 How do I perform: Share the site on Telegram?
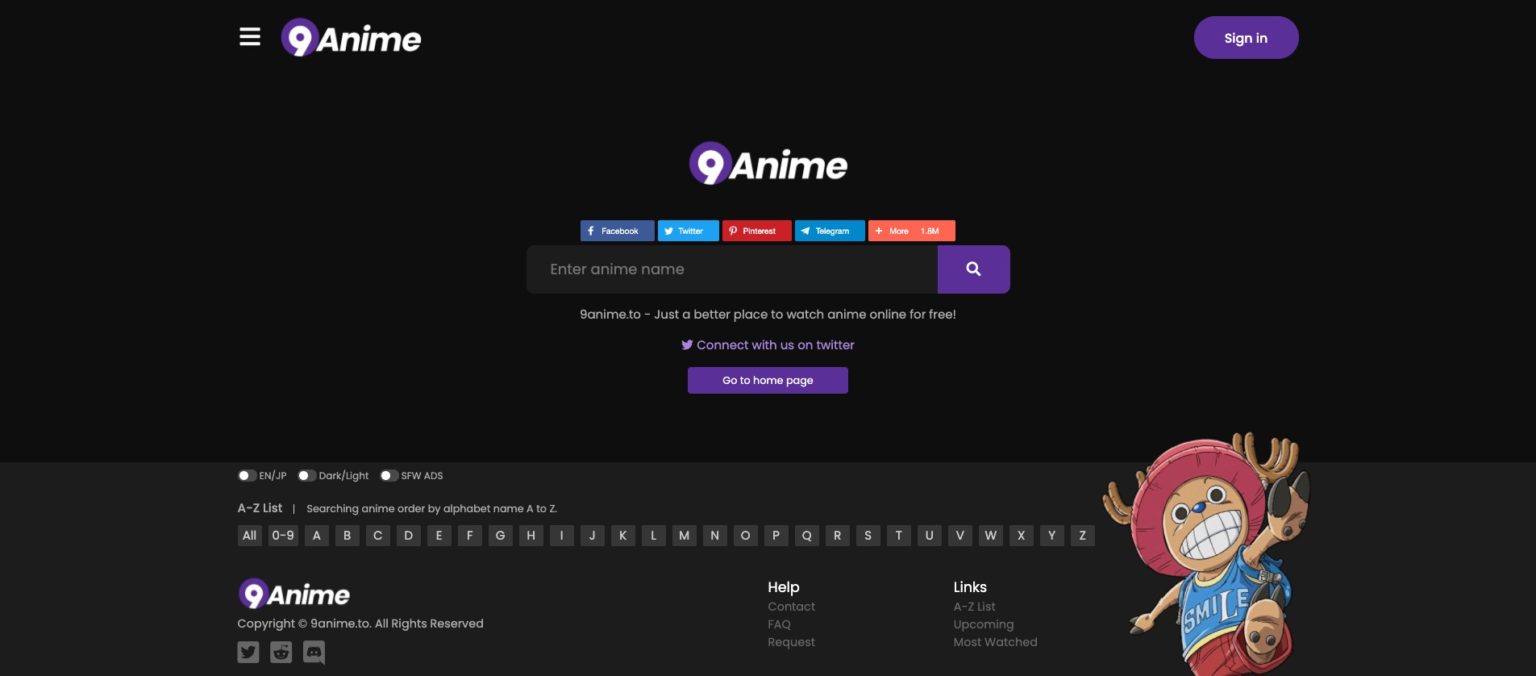(829, 230)
